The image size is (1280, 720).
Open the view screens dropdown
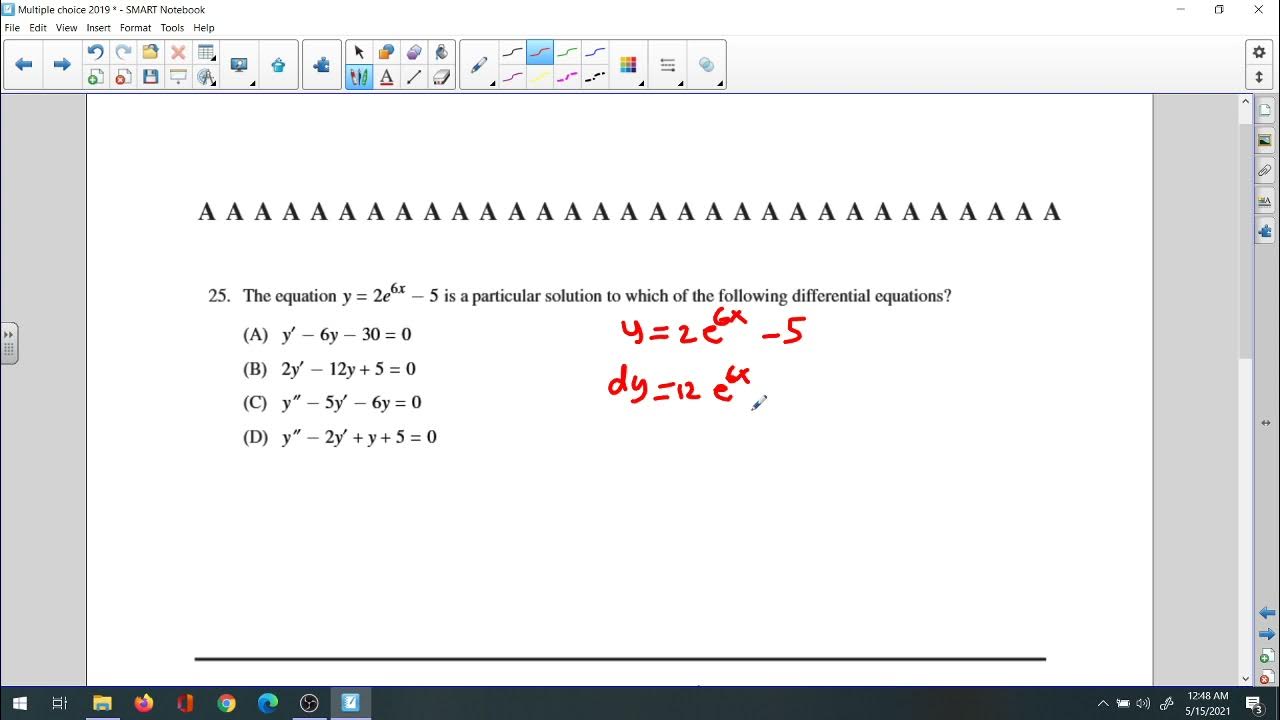pyautogui.click(x=240, y=65)
